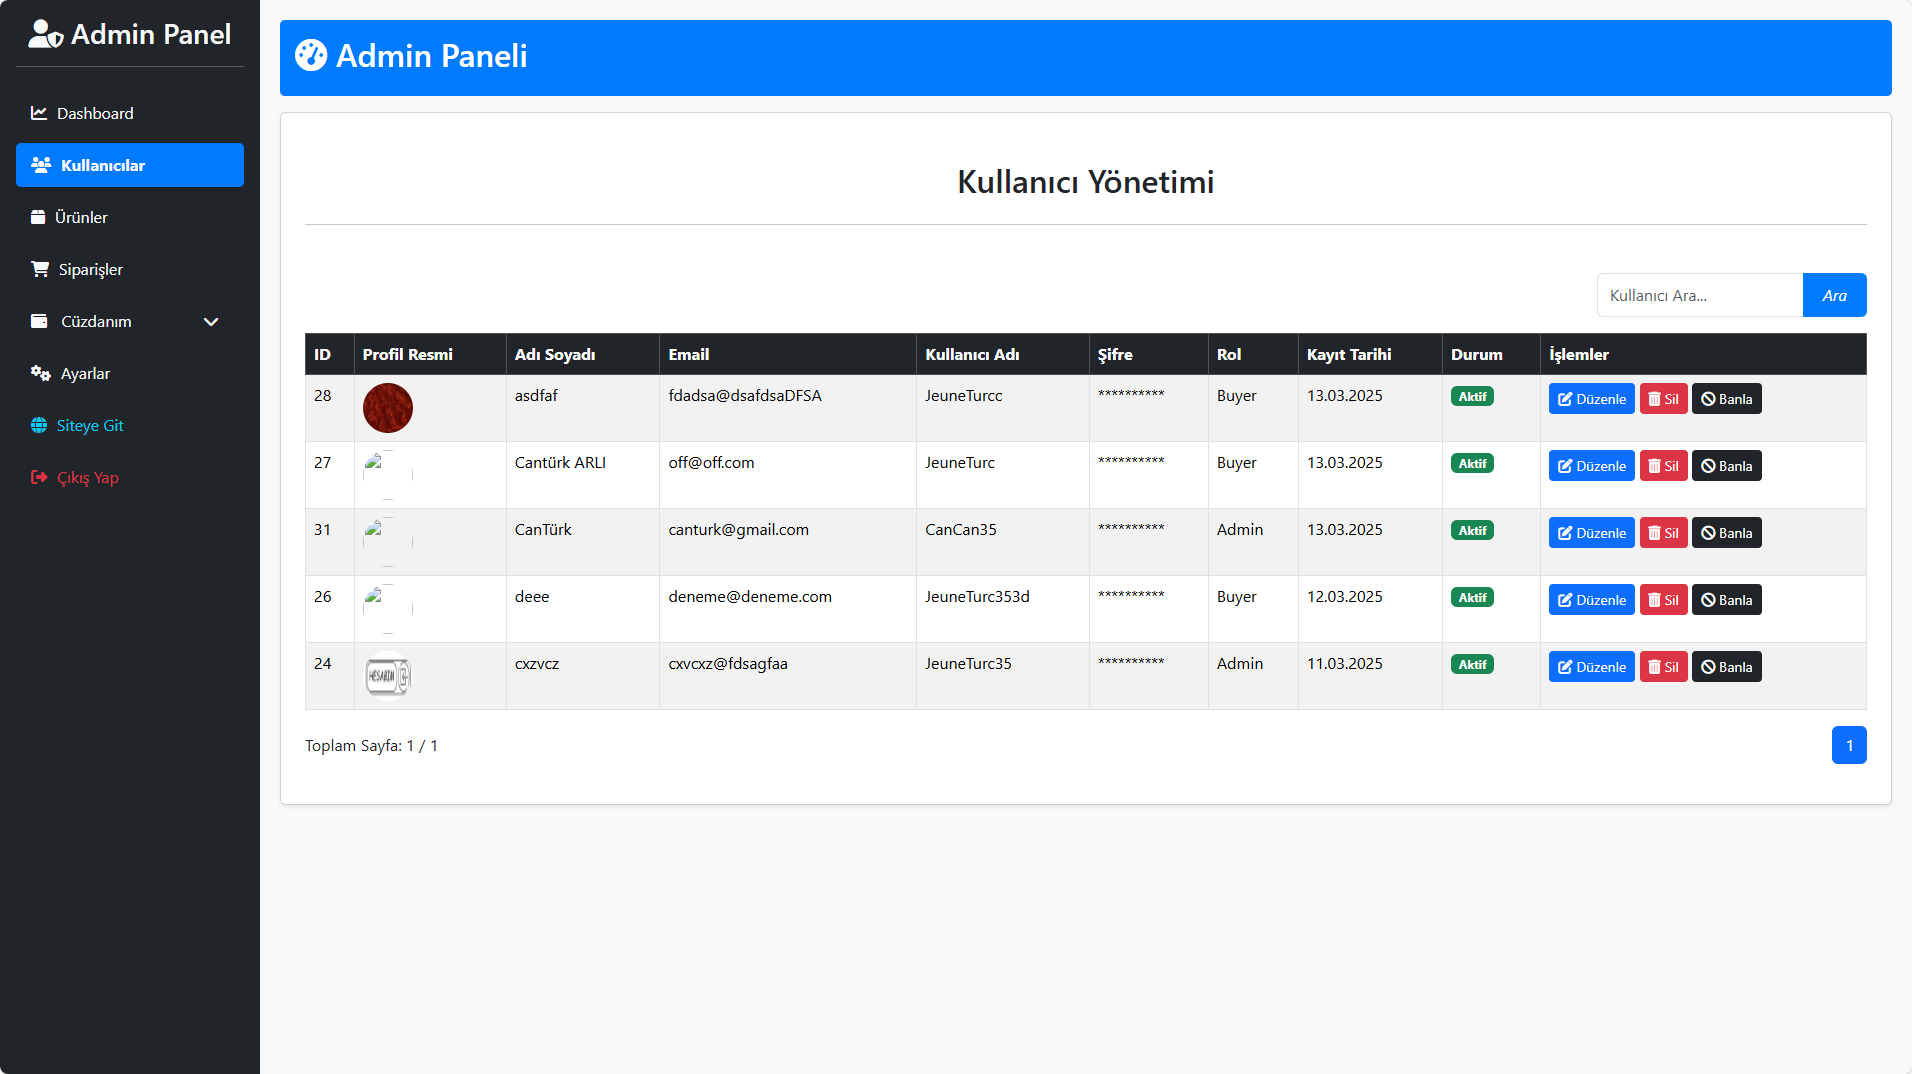Click Banla in the deee row
The image size is (1912, 1074).
pos(1726,600)
